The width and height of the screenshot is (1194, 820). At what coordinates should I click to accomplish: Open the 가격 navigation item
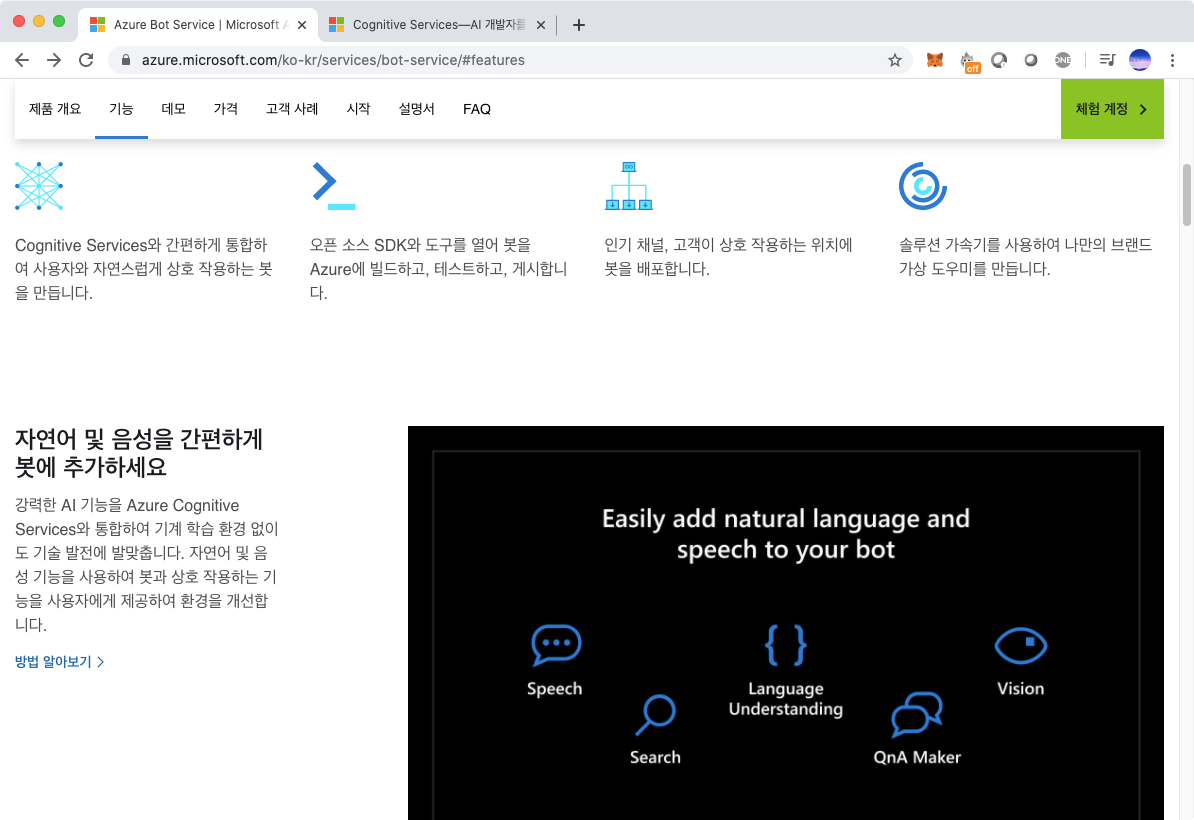[x=225, y=109]
